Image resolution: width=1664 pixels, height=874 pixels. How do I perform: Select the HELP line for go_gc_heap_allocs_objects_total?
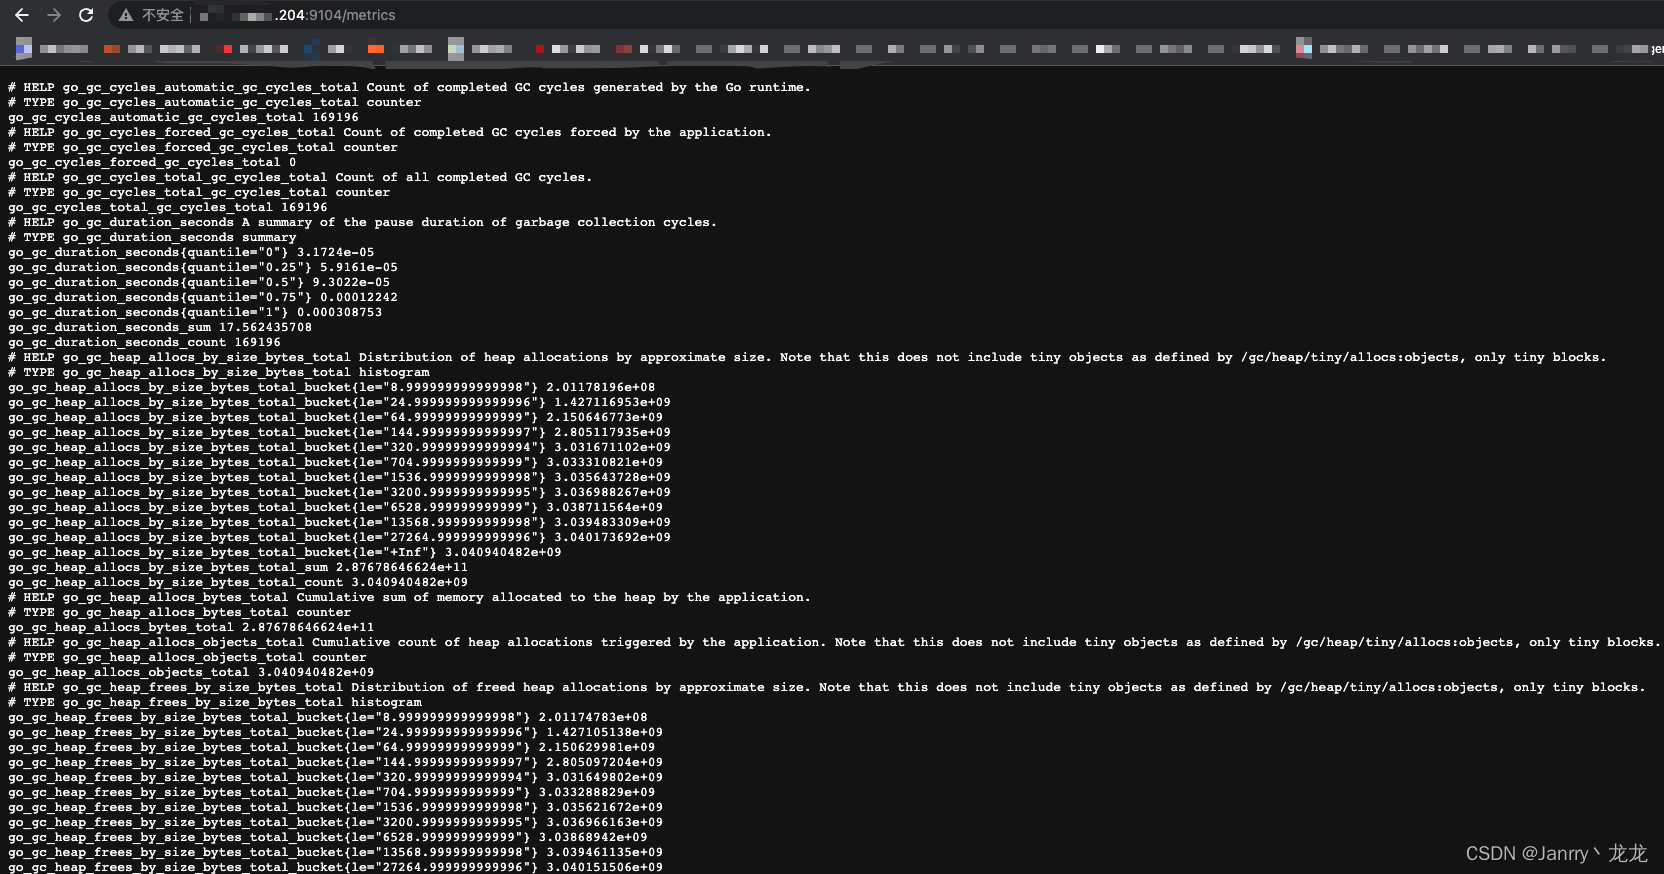(x=834, y=643)
